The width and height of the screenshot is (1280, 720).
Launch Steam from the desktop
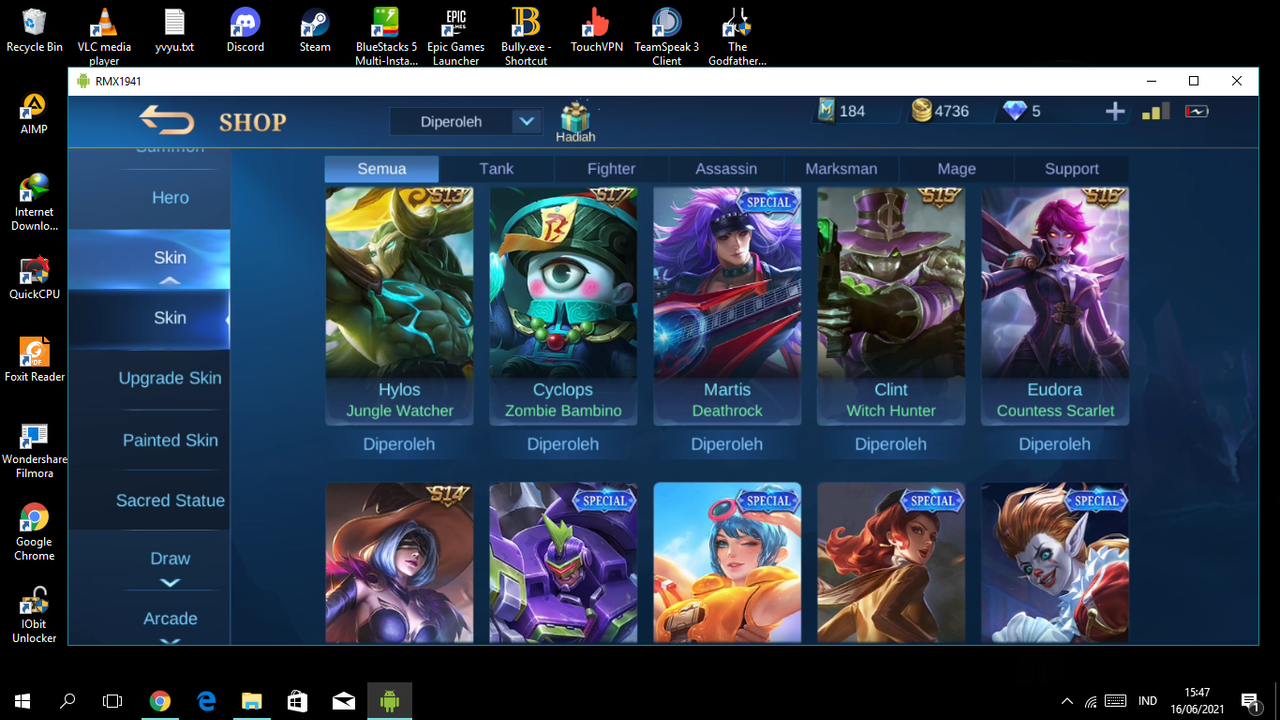(x=315, y=30)
